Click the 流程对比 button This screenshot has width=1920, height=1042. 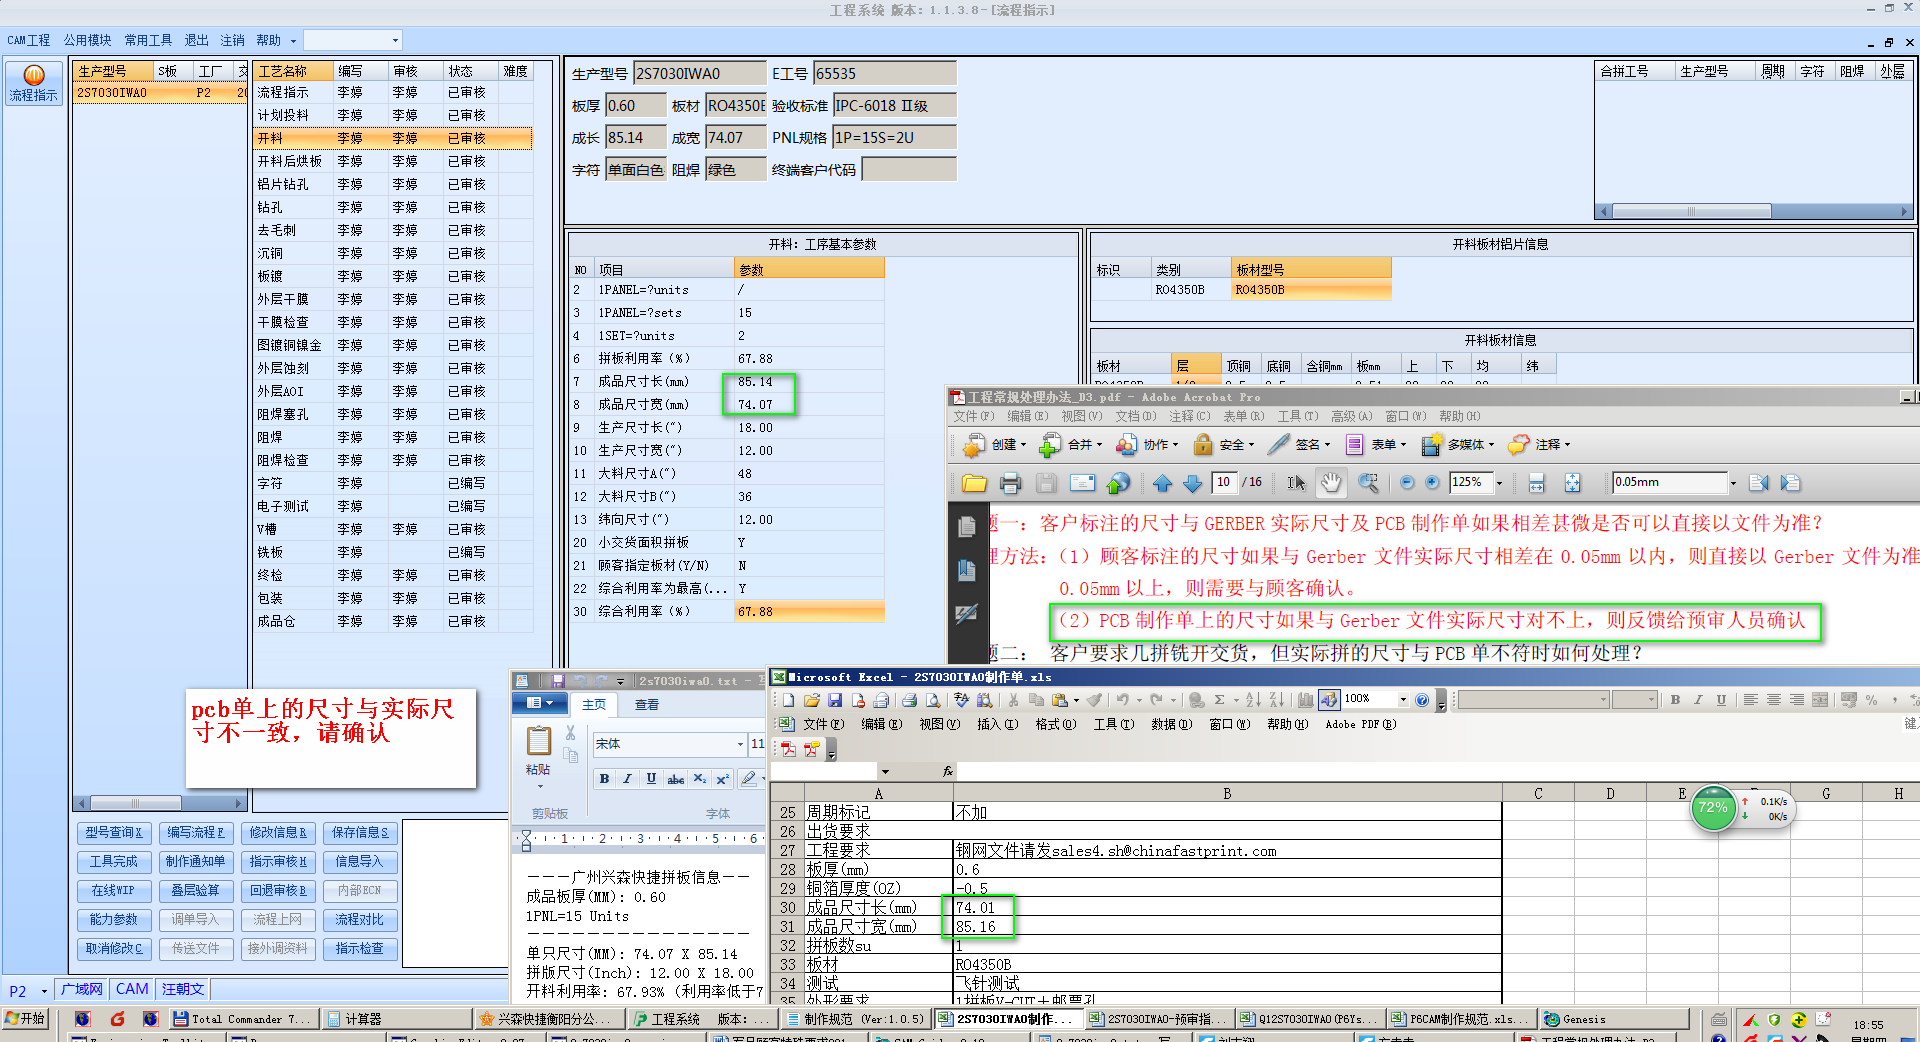[x=360, y=920]
